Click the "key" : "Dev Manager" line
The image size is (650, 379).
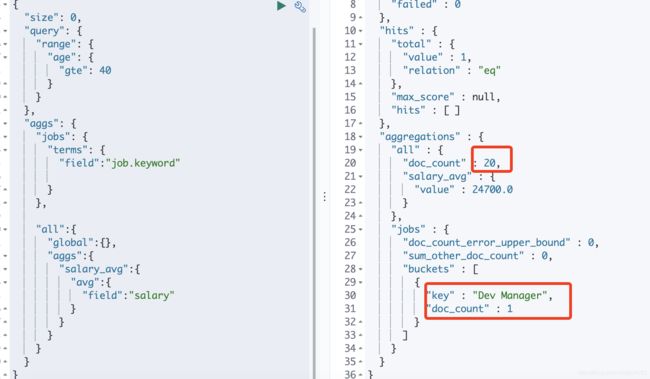490,295
